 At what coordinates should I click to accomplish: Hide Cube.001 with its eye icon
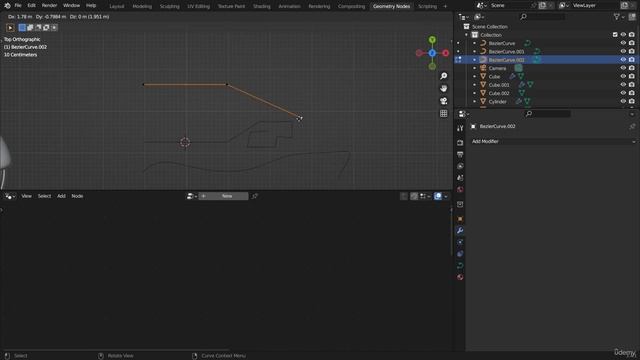[623, 85]
